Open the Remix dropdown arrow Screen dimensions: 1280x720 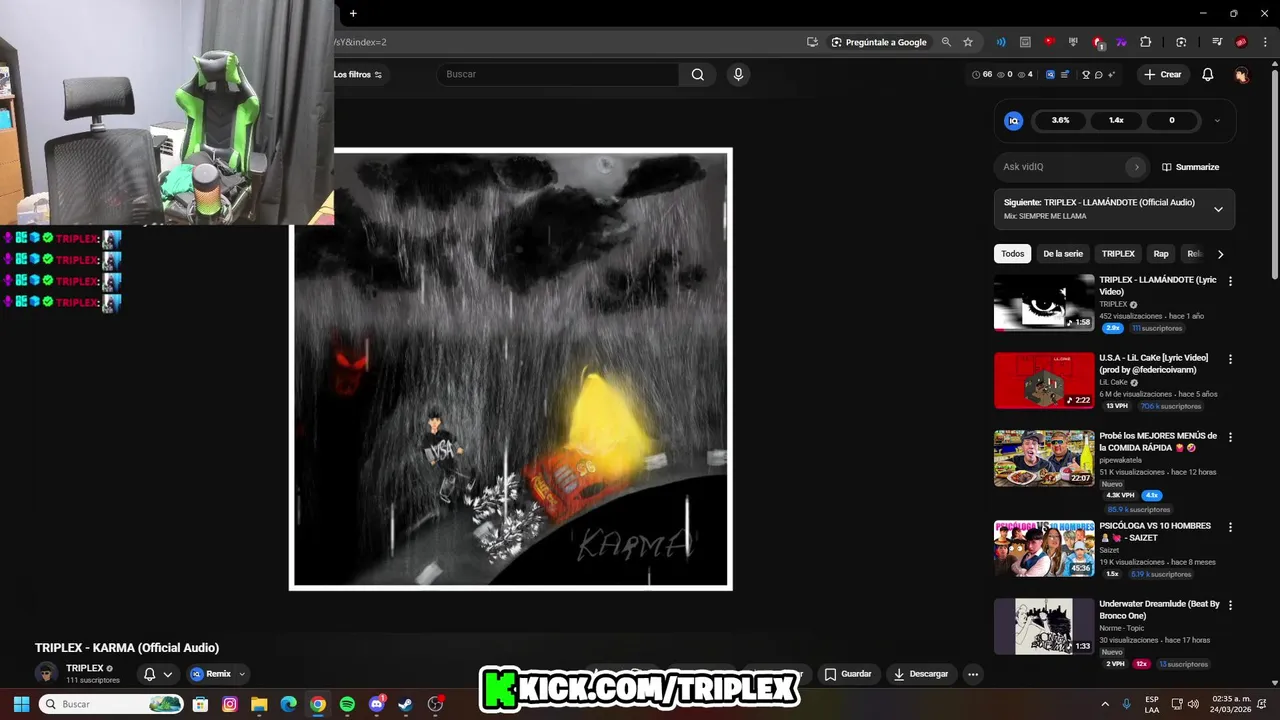pyautogui.click(x=241, y=674)
